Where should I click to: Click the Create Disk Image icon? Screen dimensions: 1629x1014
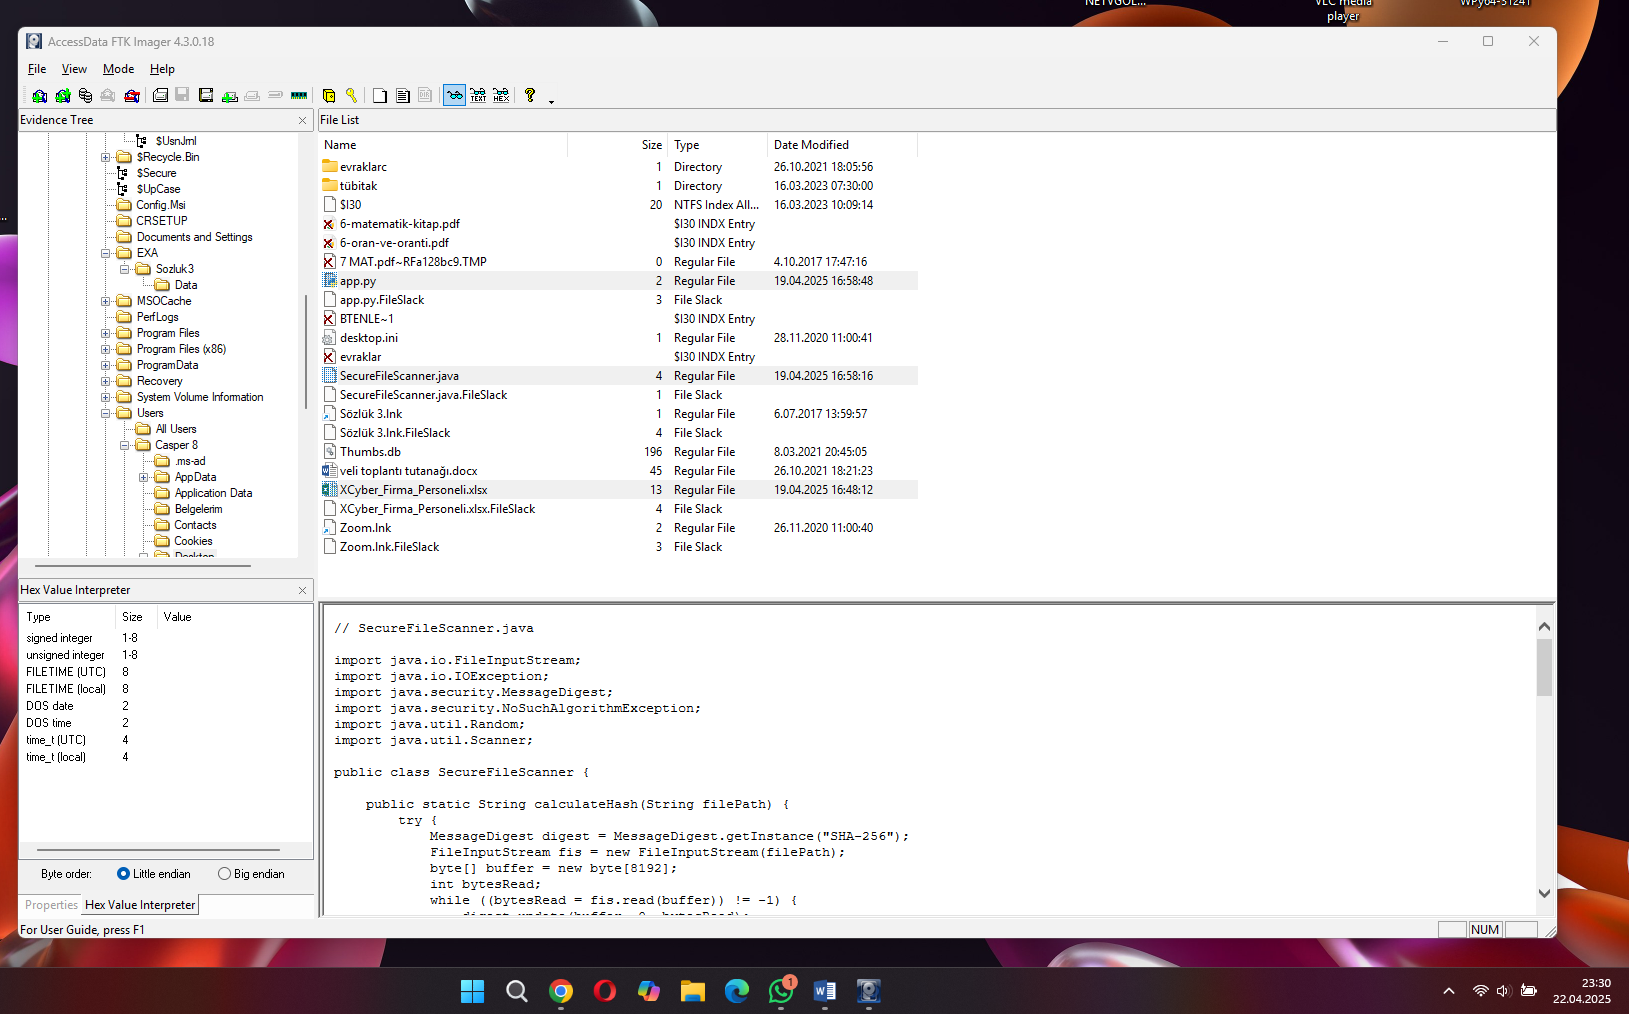160,96
